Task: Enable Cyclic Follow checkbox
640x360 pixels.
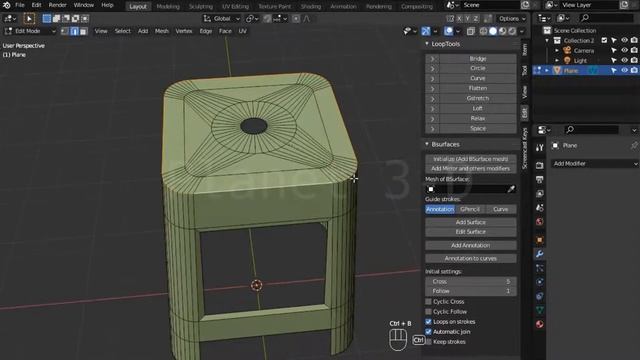Action: [x=428, y=312]
